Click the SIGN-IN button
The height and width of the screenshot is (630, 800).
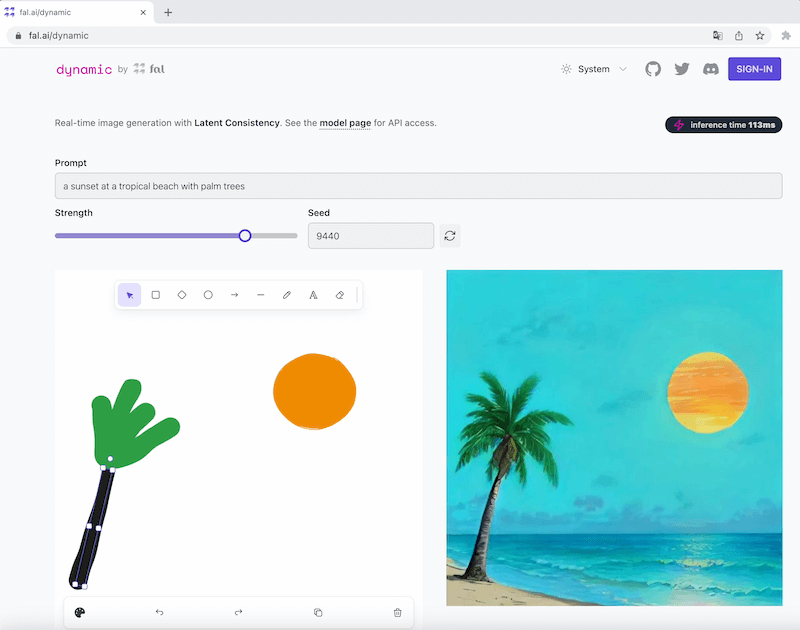[x=754, y=69]
